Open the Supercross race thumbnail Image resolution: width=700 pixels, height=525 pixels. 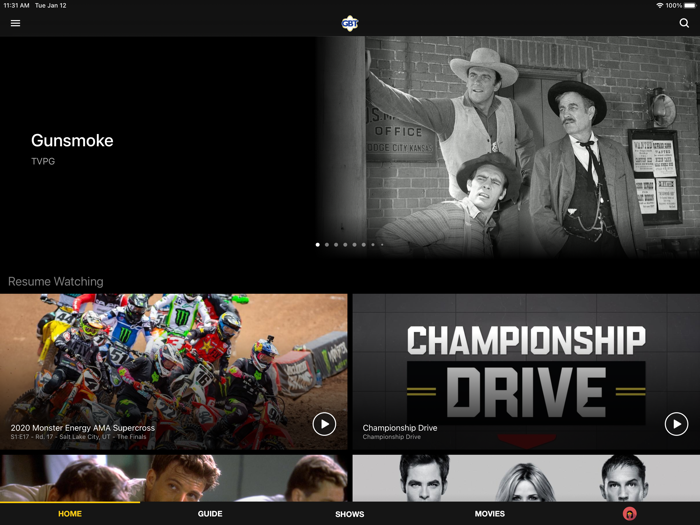(174, 371)
